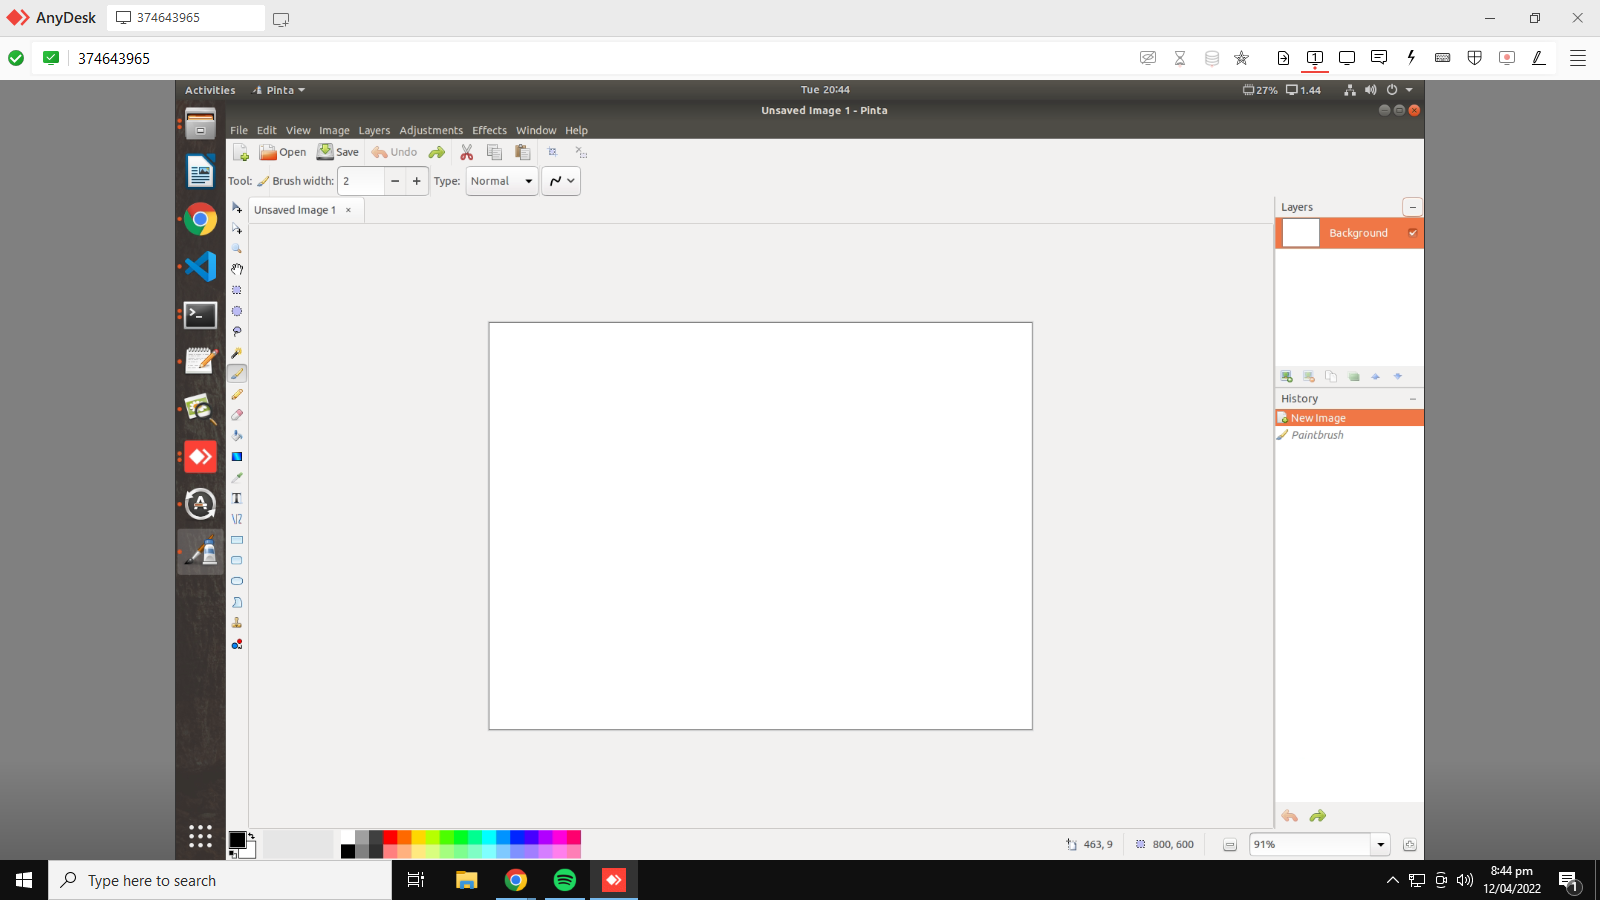Open the antialiasing curve dropdown
1600x900 pixels.
coord(561,181)
